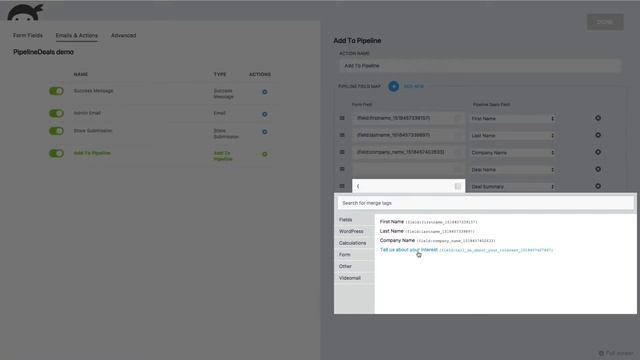
Task: Grab drag handle of First Name mapping row
Action: click(342, 118)
